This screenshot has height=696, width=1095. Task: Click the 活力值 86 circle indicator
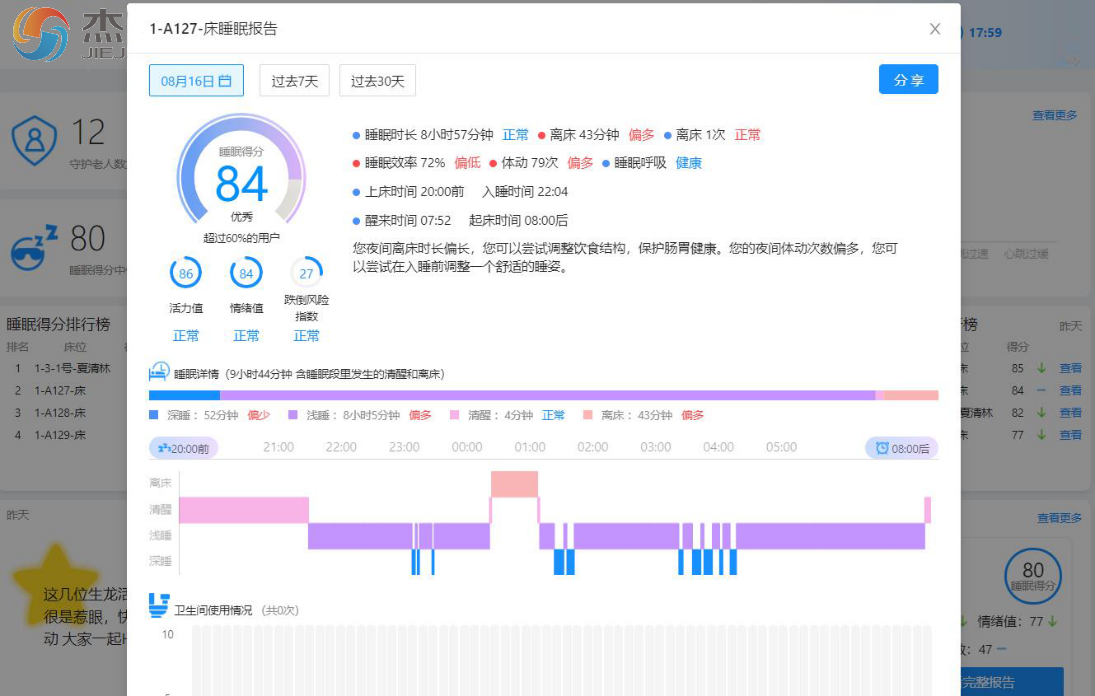pyautogui.click(x=185, y=273)
